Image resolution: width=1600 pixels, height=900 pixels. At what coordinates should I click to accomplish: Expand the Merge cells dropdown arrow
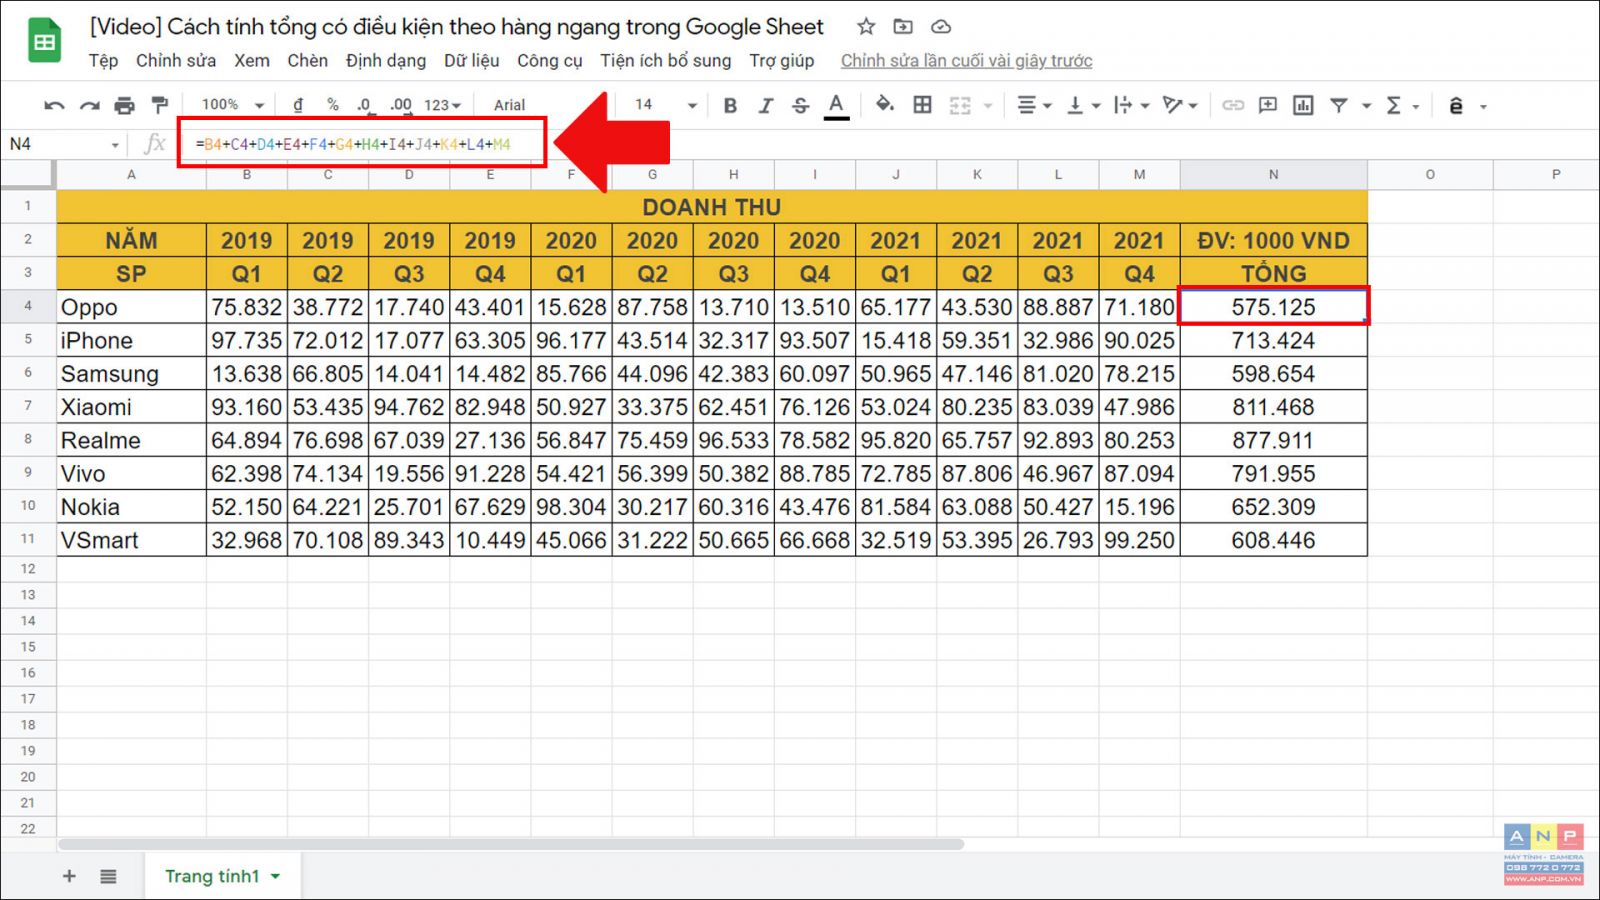[x=988, y=106]
